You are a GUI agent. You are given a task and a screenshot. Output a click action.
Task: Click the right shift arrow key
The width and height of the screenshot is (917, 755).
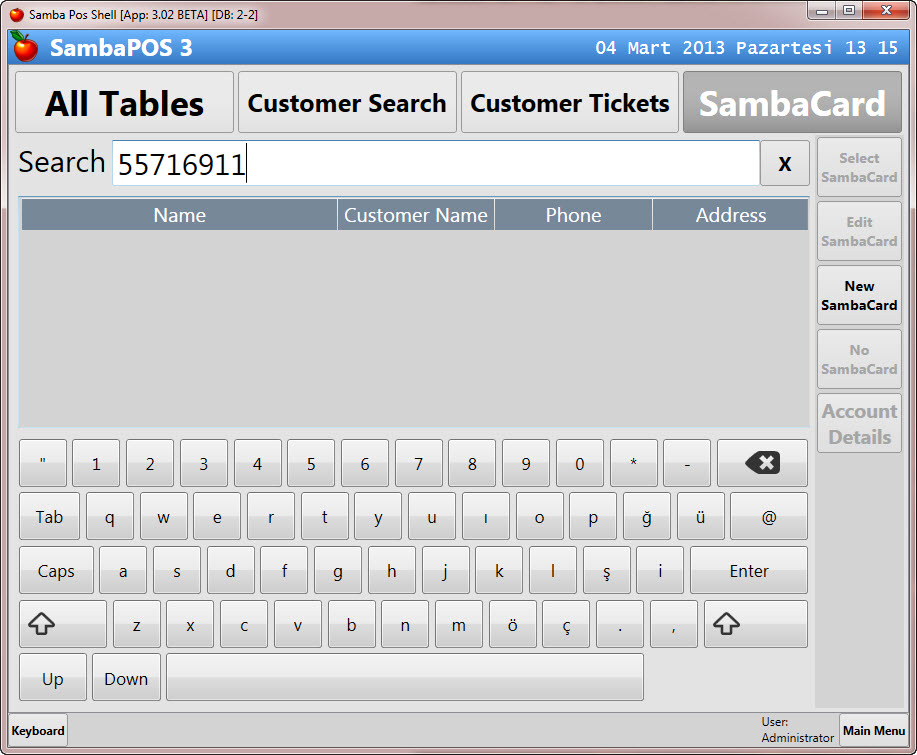click(755, 624)
